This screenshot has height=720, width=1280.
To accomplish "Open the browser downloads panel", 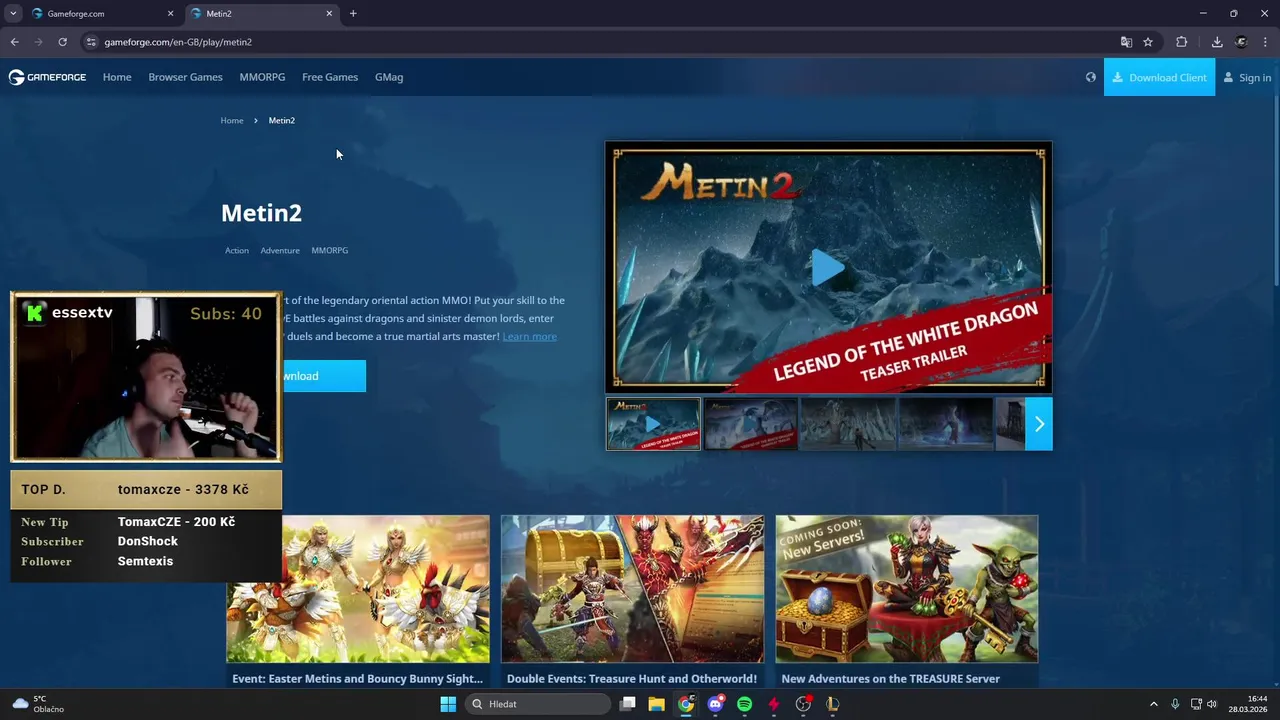I will click(x=1217, y=42).
